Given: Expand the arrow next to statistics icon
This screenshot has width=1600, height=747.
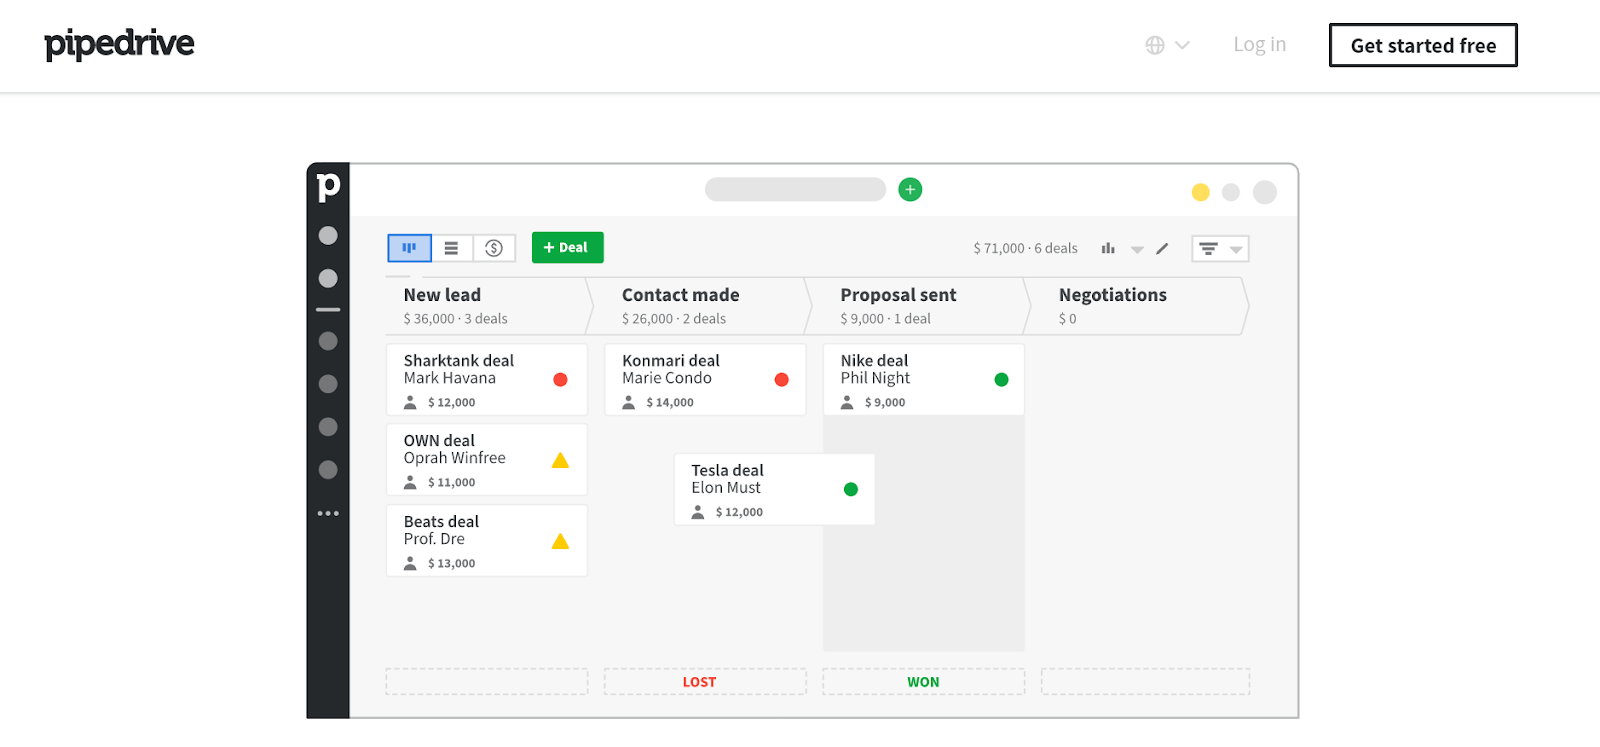Looking at the screenshot, I should 1137,249.
